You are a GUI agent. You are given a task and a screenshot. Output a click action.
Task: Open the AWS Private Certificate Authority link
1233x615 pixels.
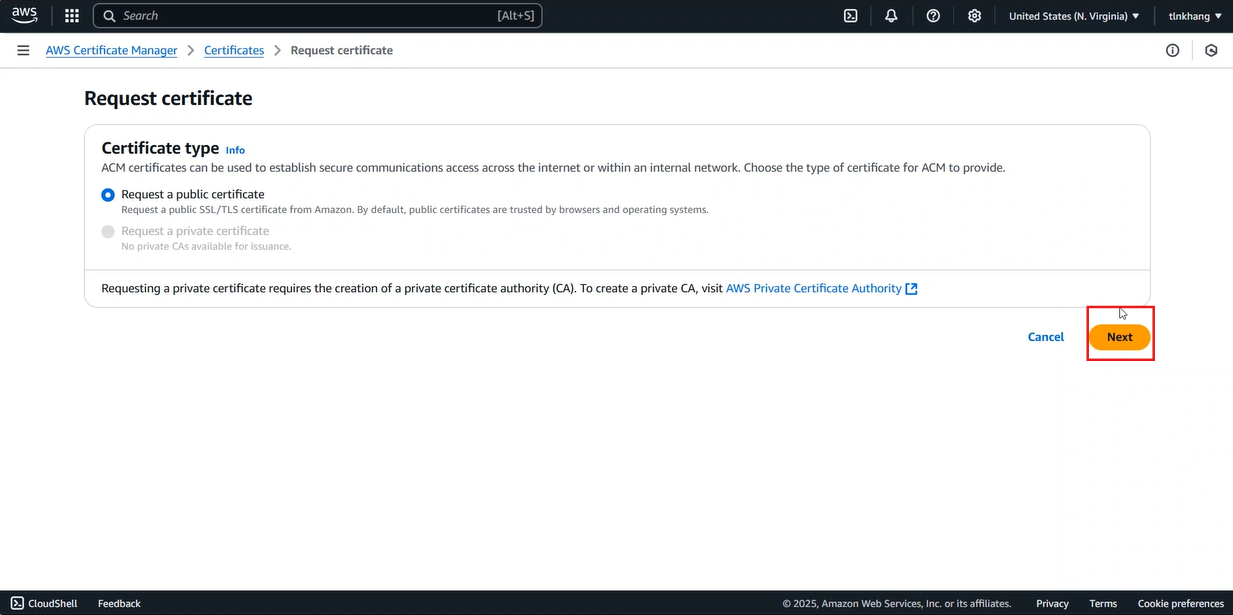click(x=814, y=288)
